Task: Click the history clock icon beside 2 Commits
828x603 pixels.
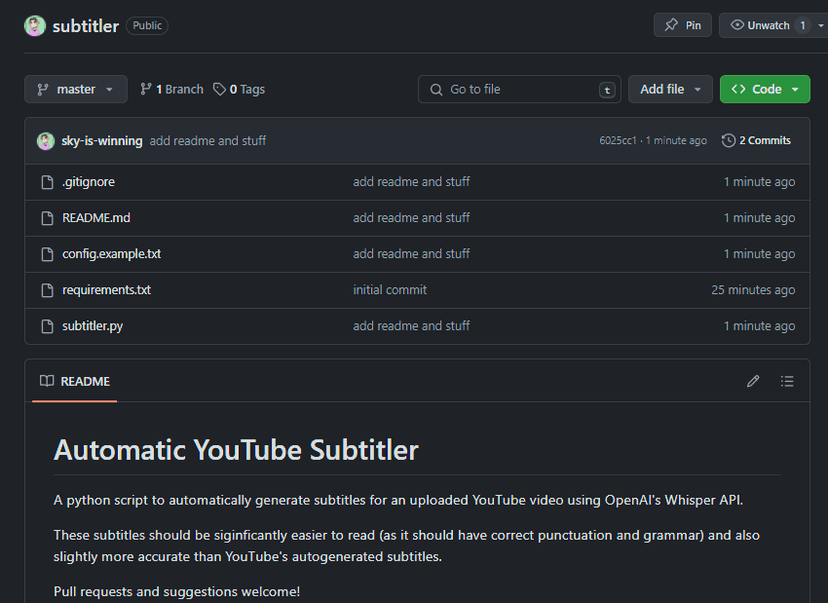Action: 729,140
